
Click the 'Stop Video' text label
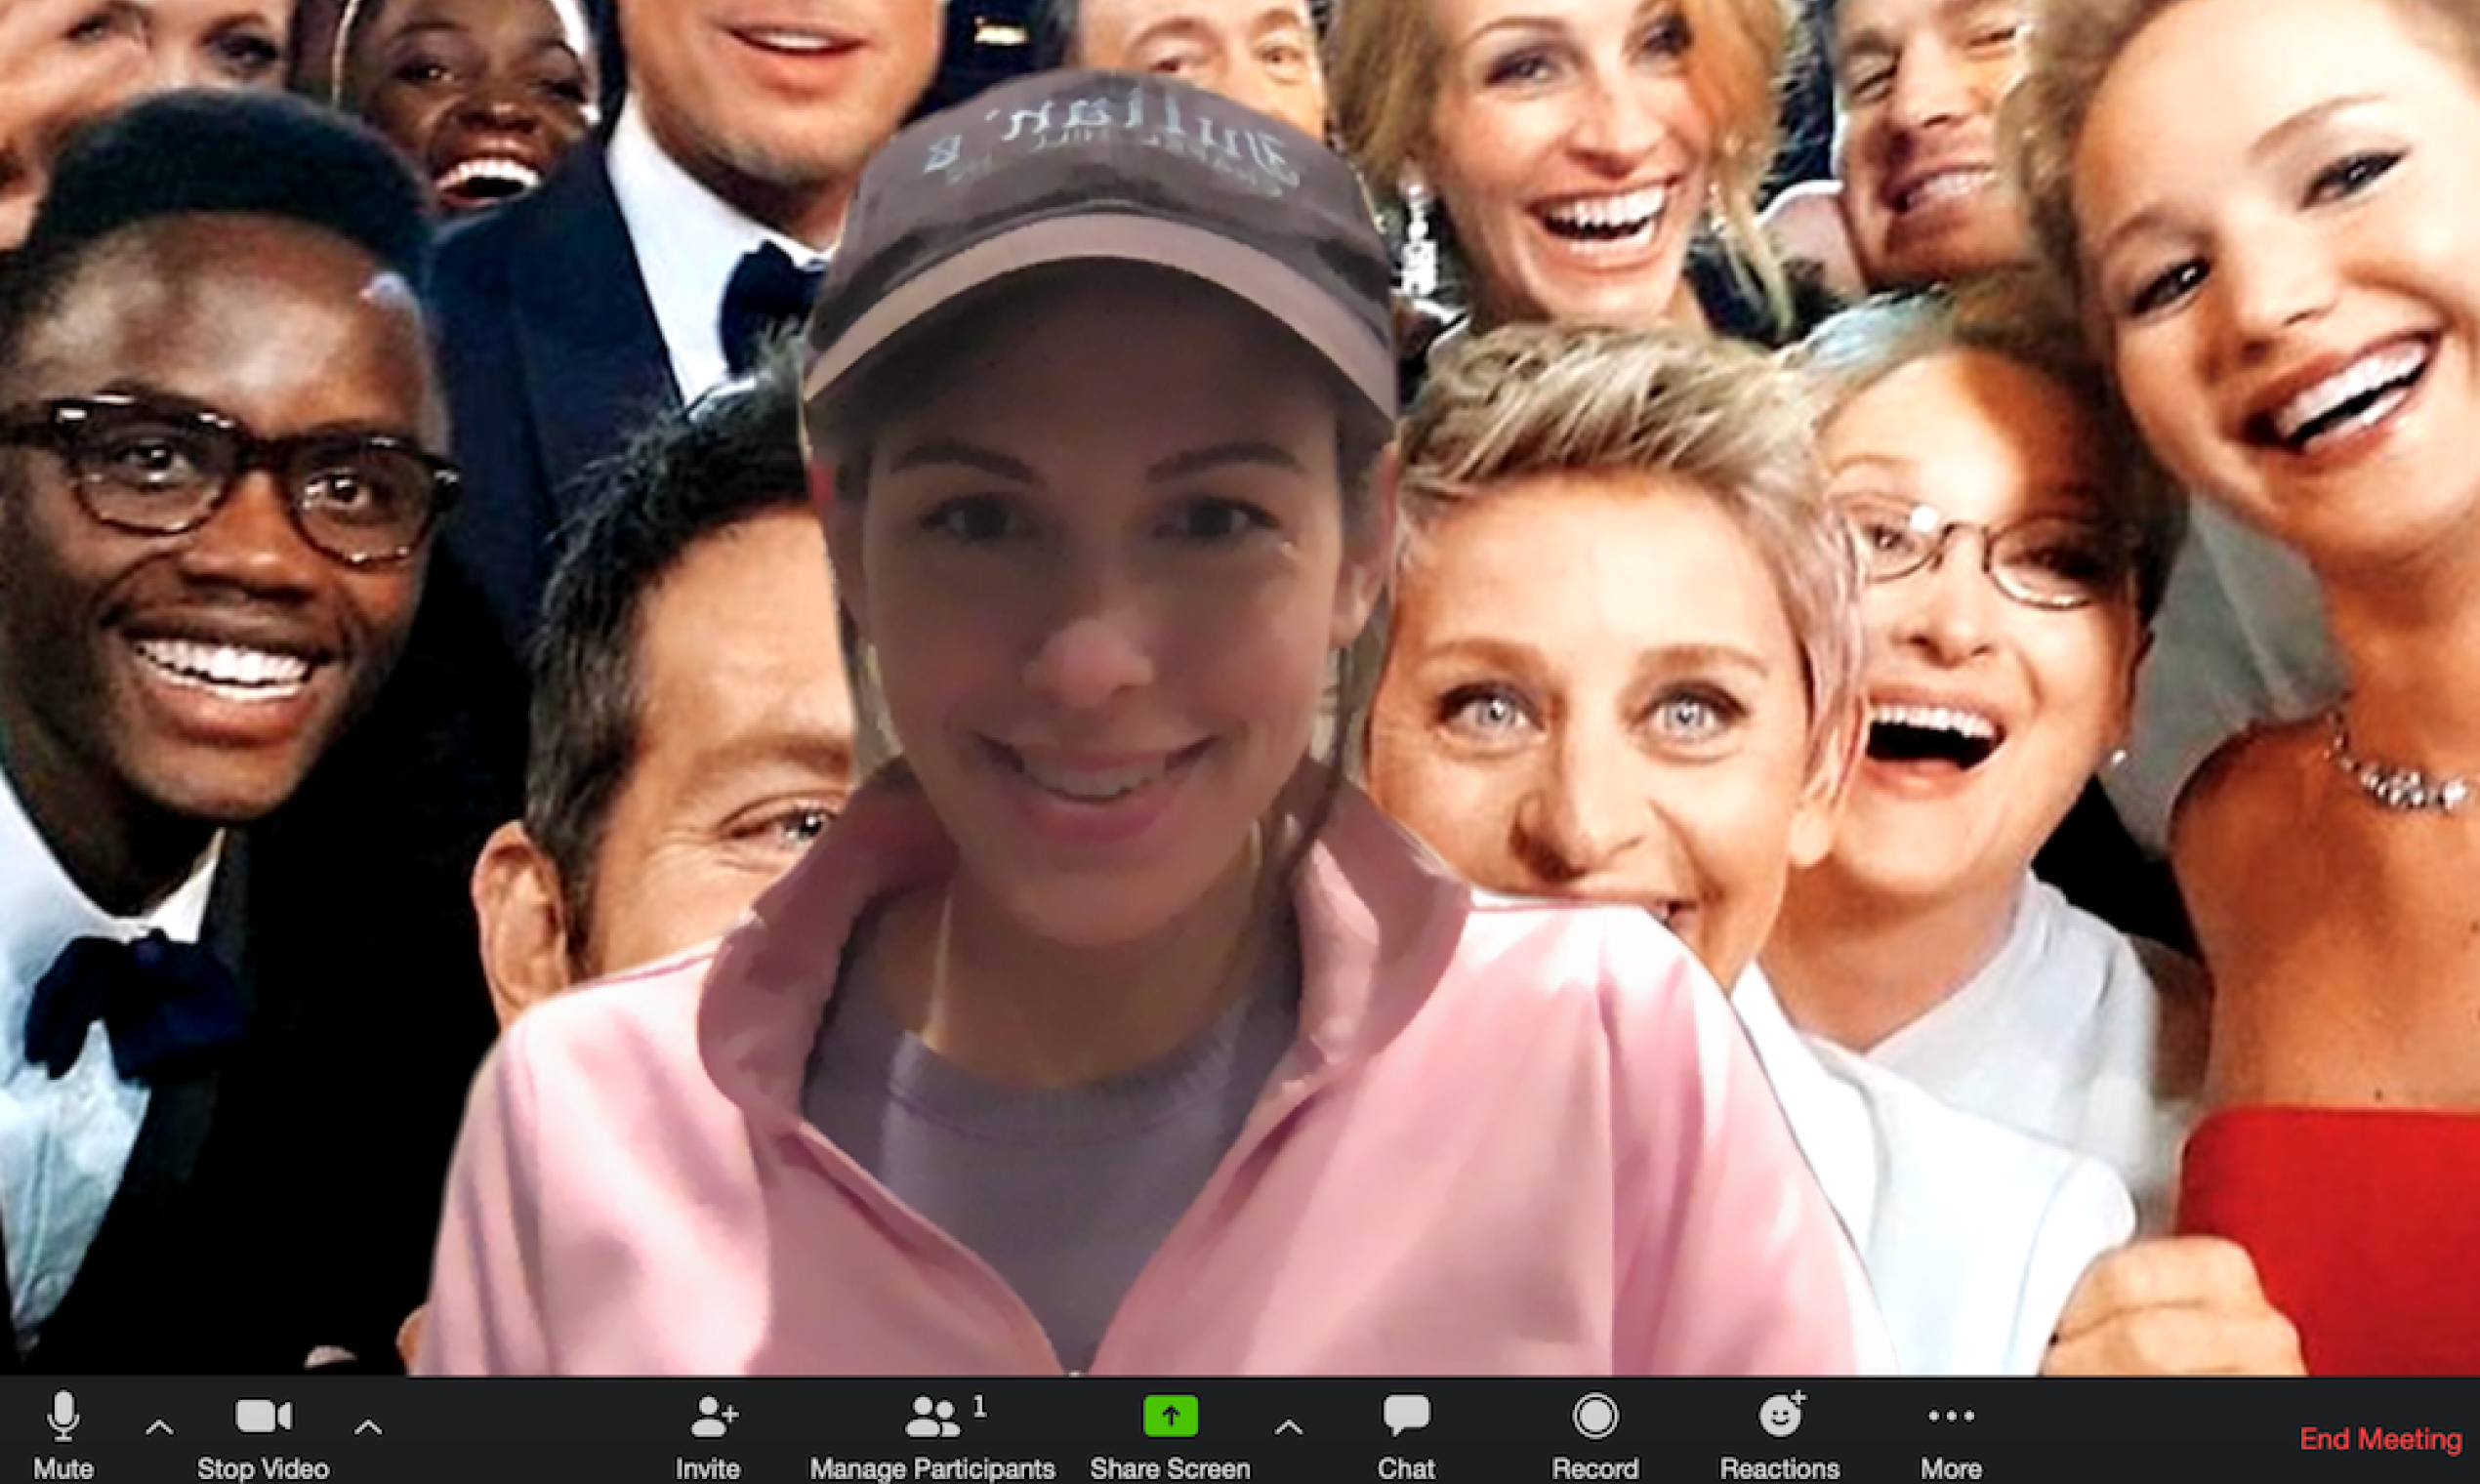coord(263,1468)
